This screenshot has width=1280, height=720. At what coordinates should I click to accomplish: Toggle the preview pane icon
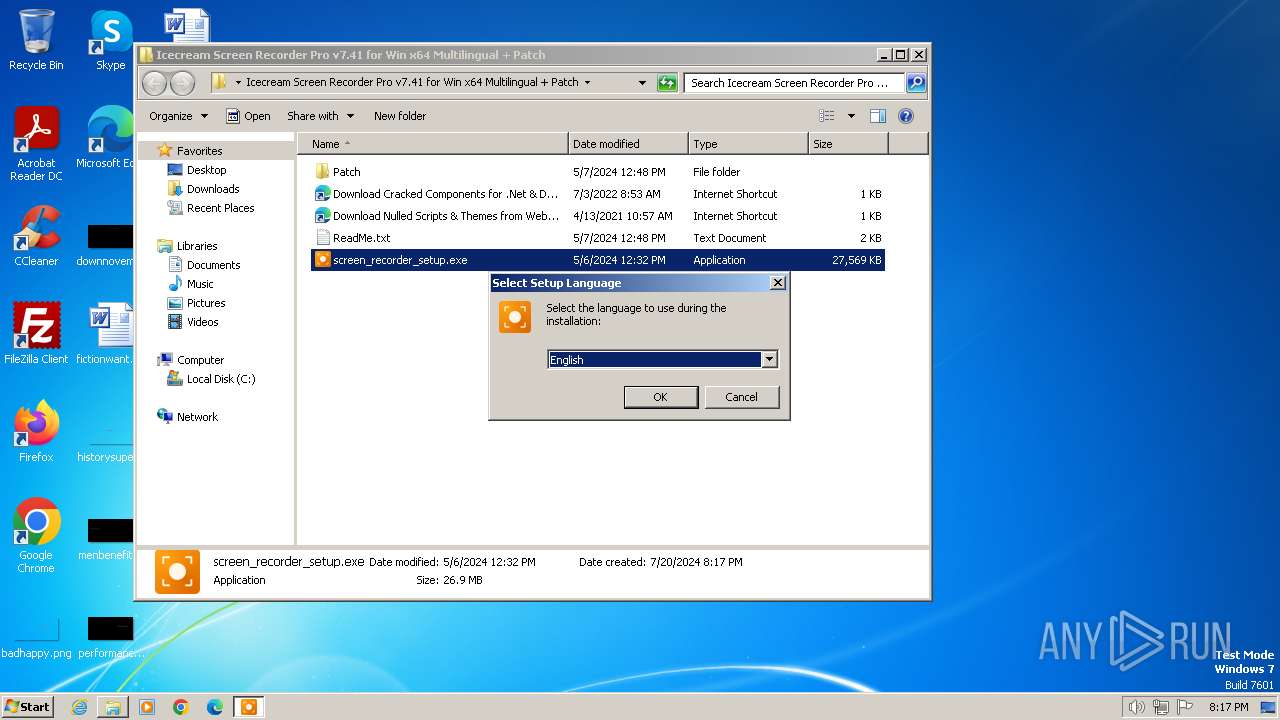pos(877,116)
